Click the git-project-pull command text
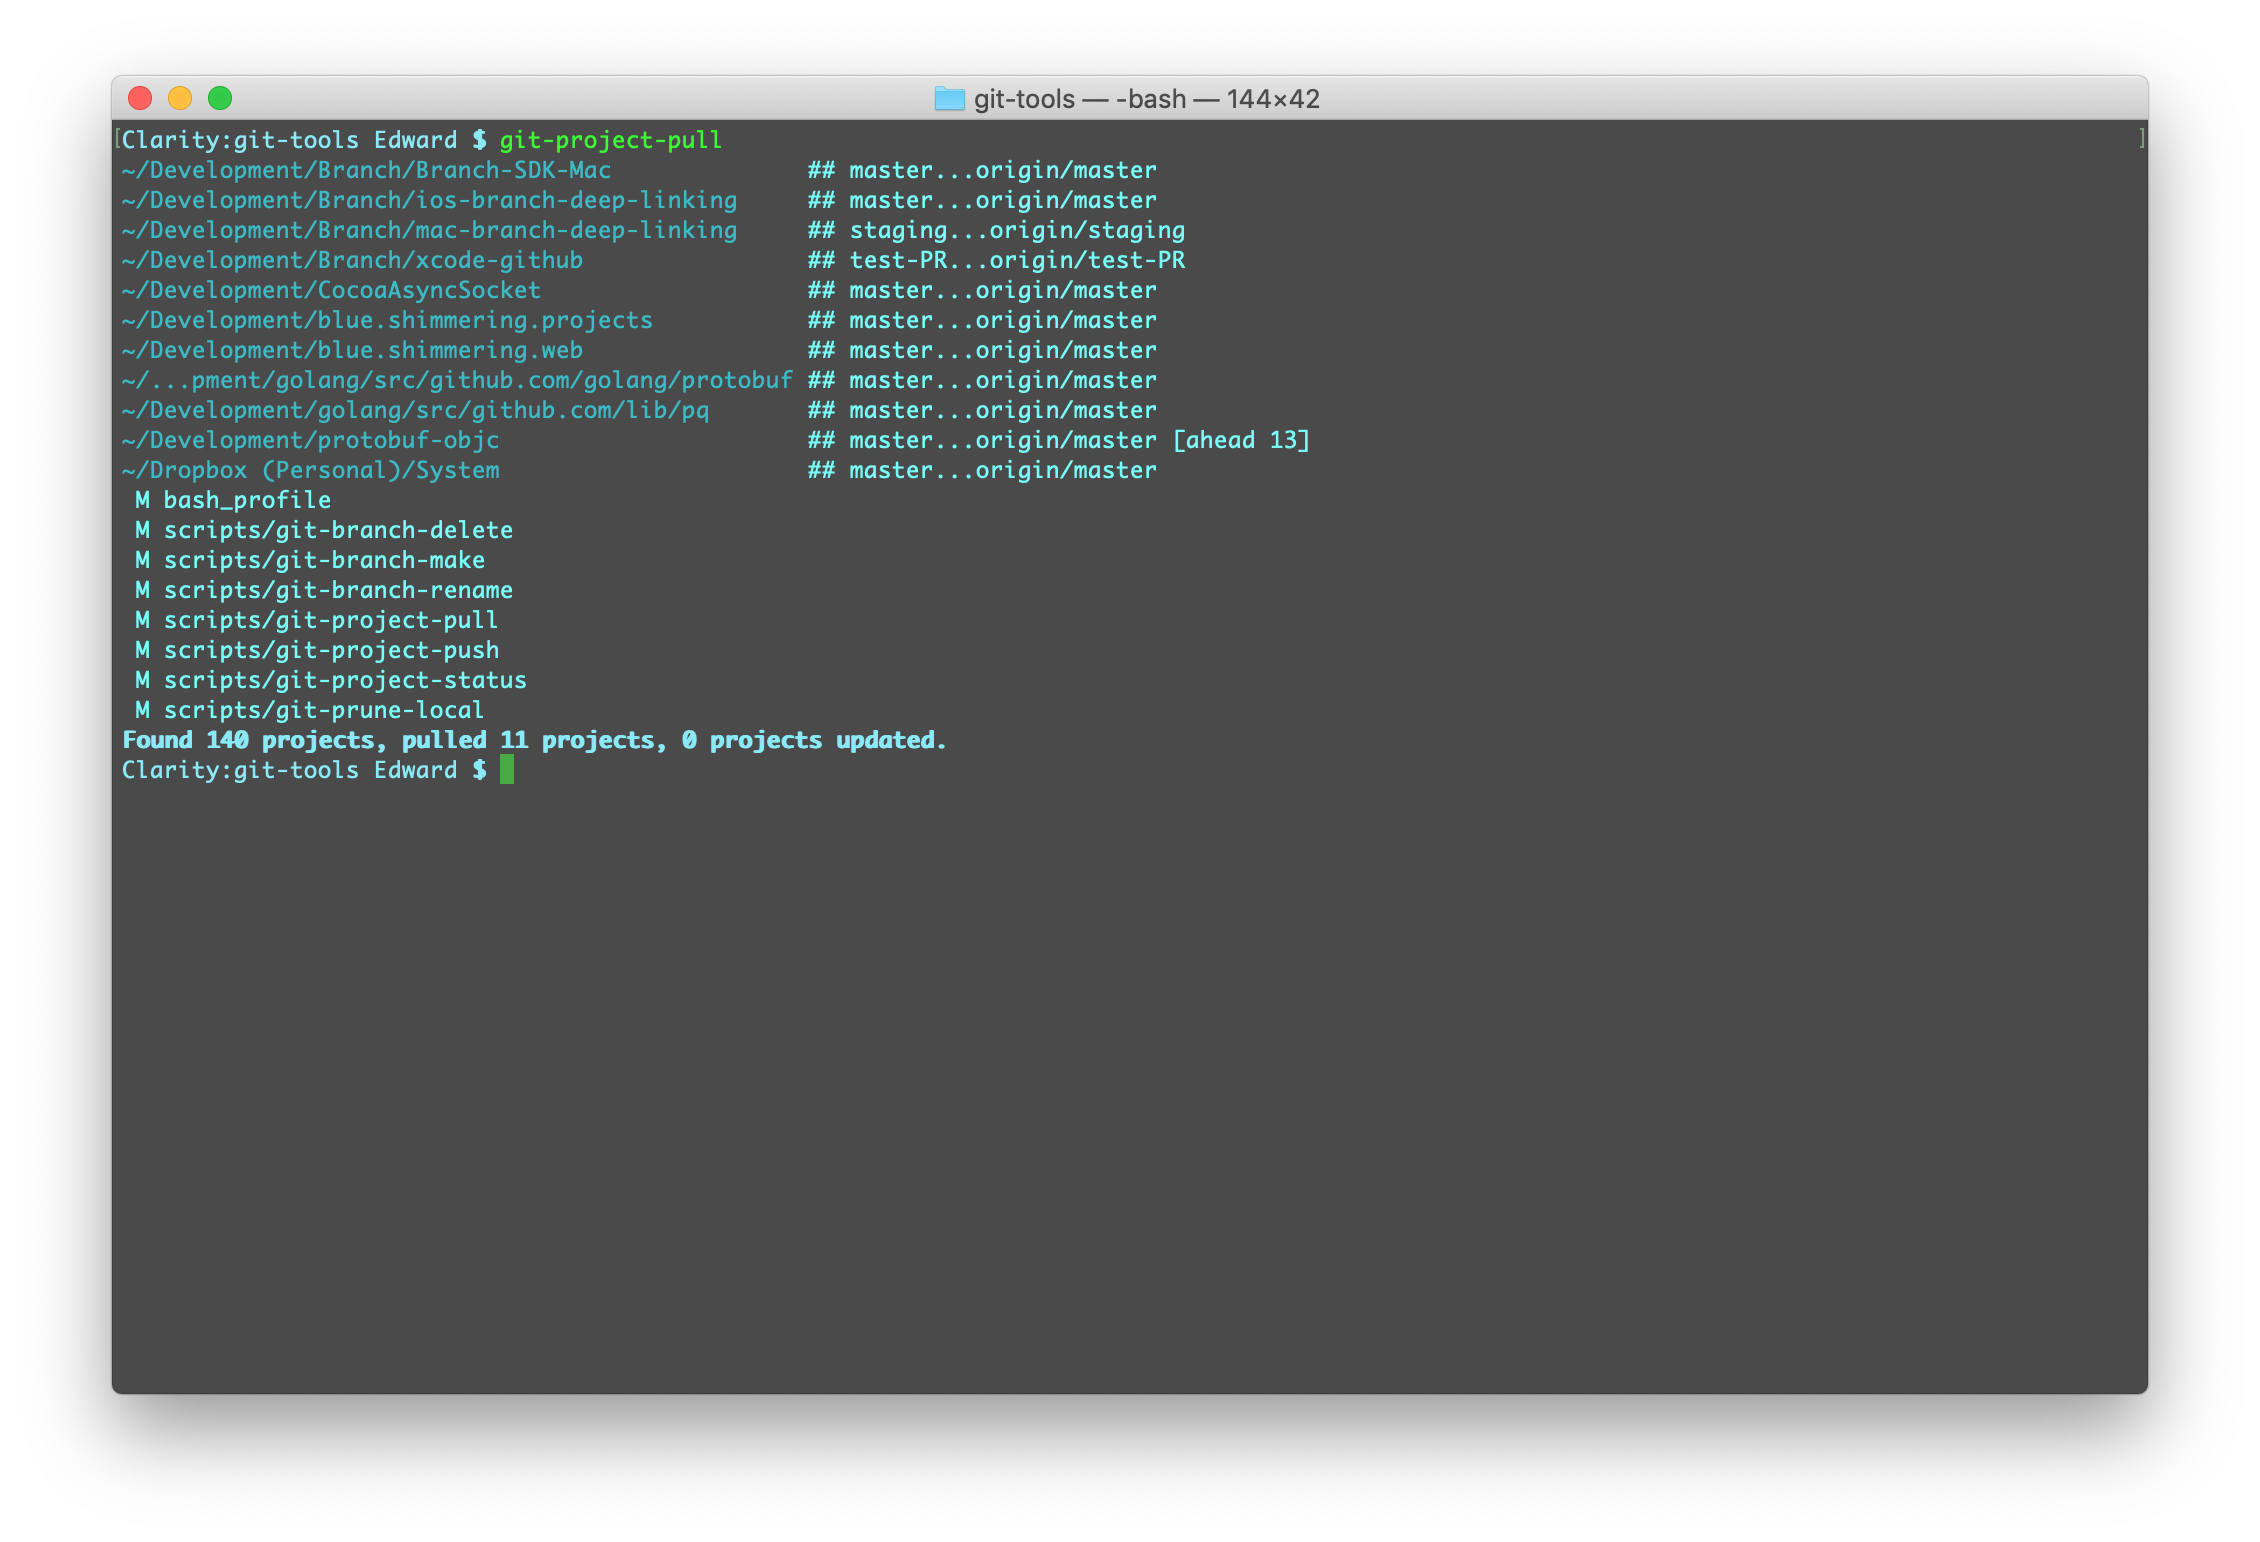Screen dimensions: 2260x1542 point(610,140)
